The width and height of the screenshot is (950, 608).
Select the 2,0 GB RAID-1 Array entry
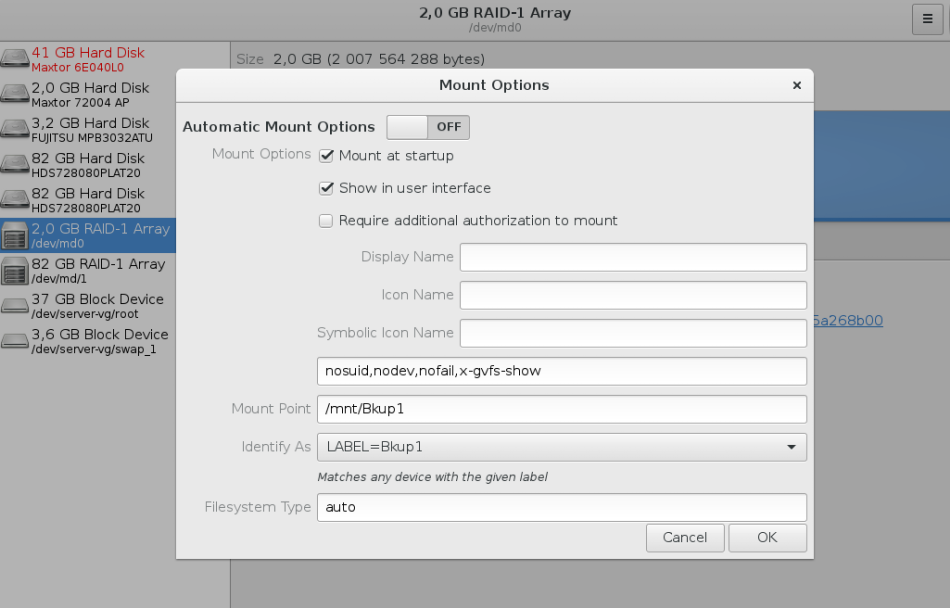pyautogui.click(x=88, y=236)
